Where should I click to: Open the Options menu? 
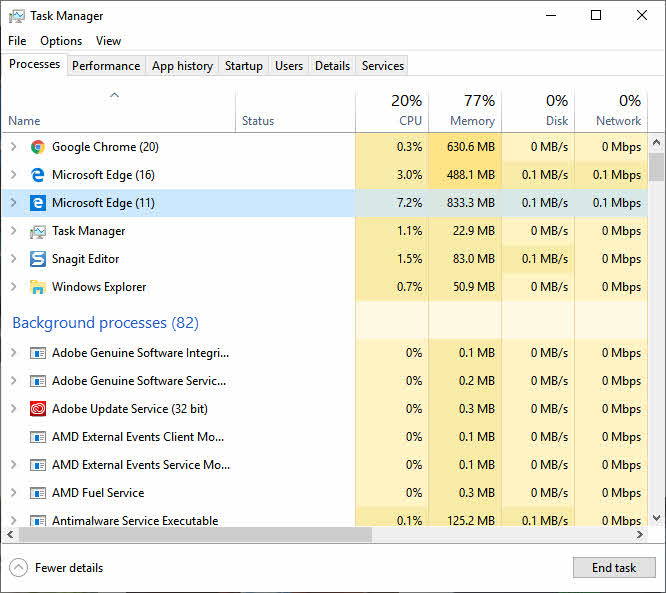[61, 41]
